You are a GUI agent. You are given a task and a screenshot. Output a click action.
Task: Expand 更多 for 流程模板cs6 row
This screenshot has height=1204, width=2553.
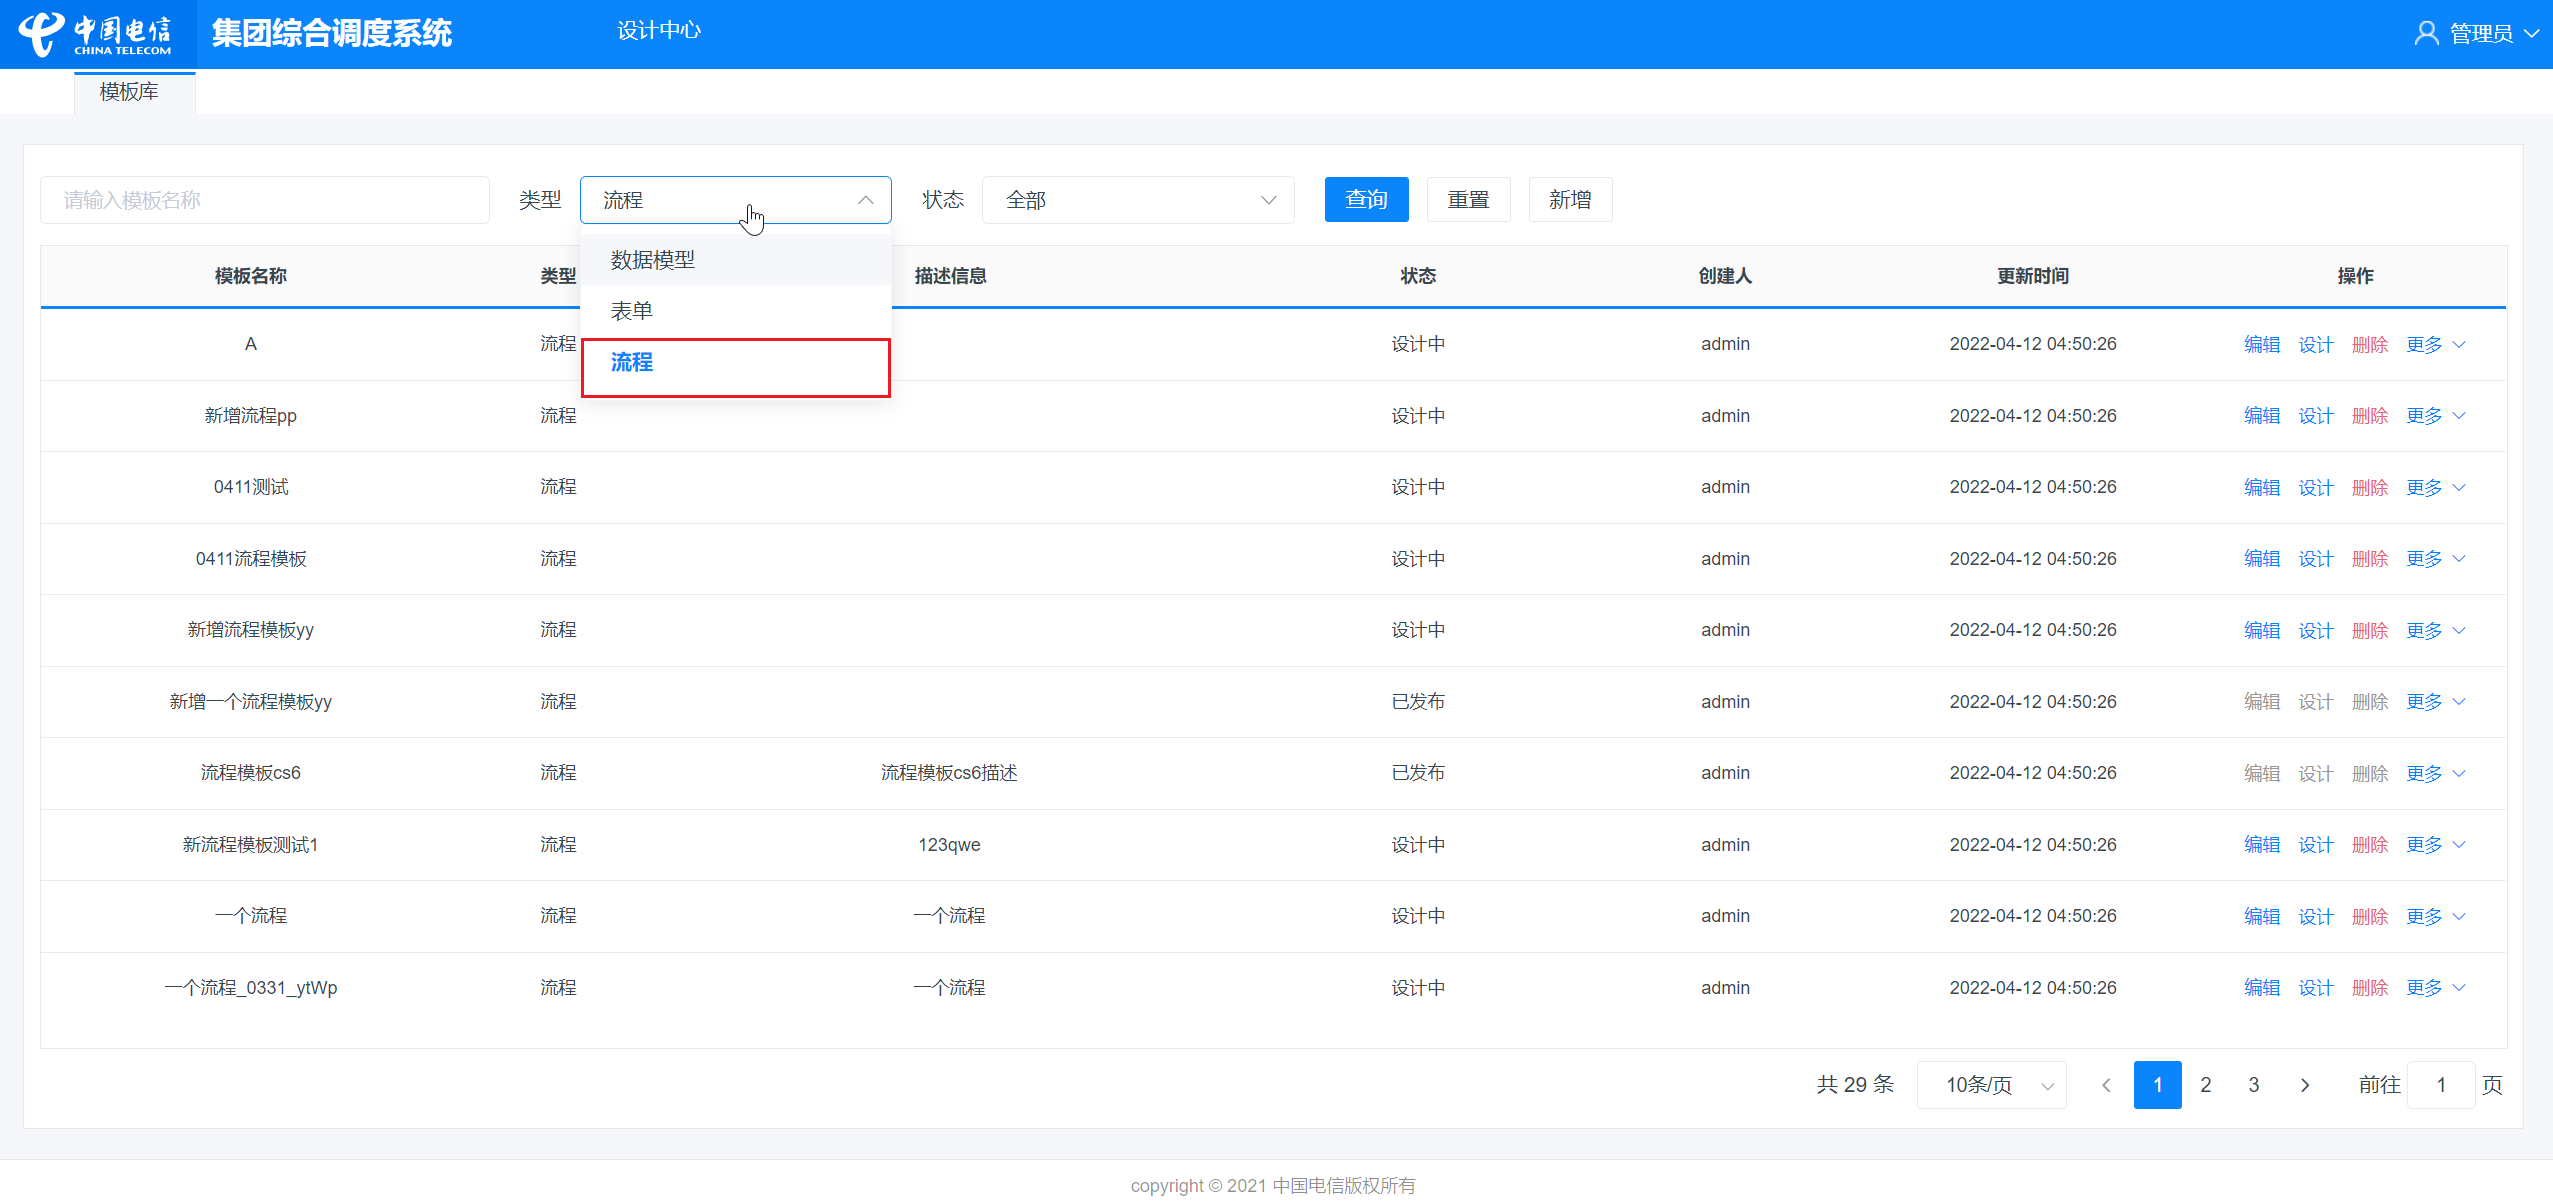coord(2435,773)
